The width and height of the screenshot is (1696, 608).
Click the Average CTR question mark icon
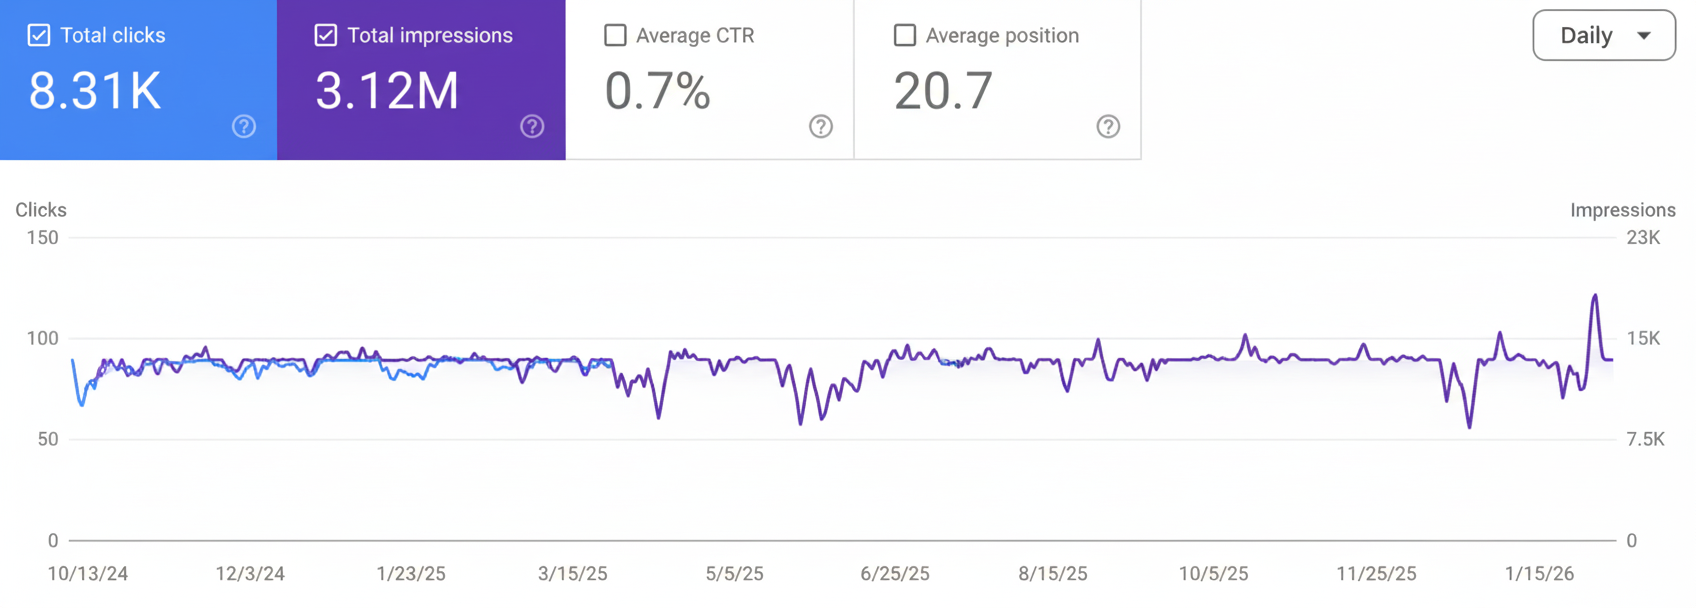coord(820,127)
